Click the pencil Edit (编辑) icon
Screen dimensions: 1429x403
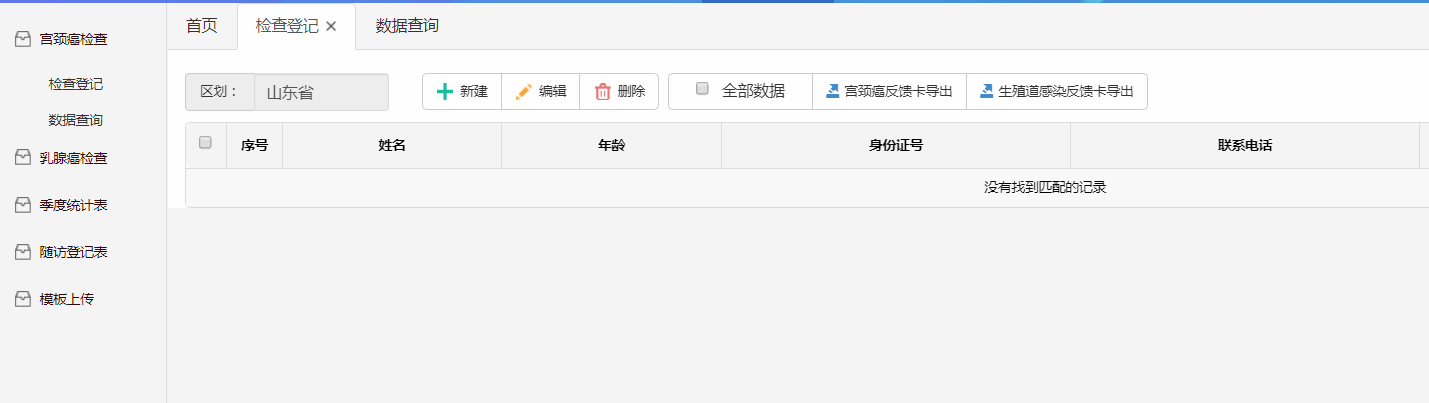click(x=524, y=92)
